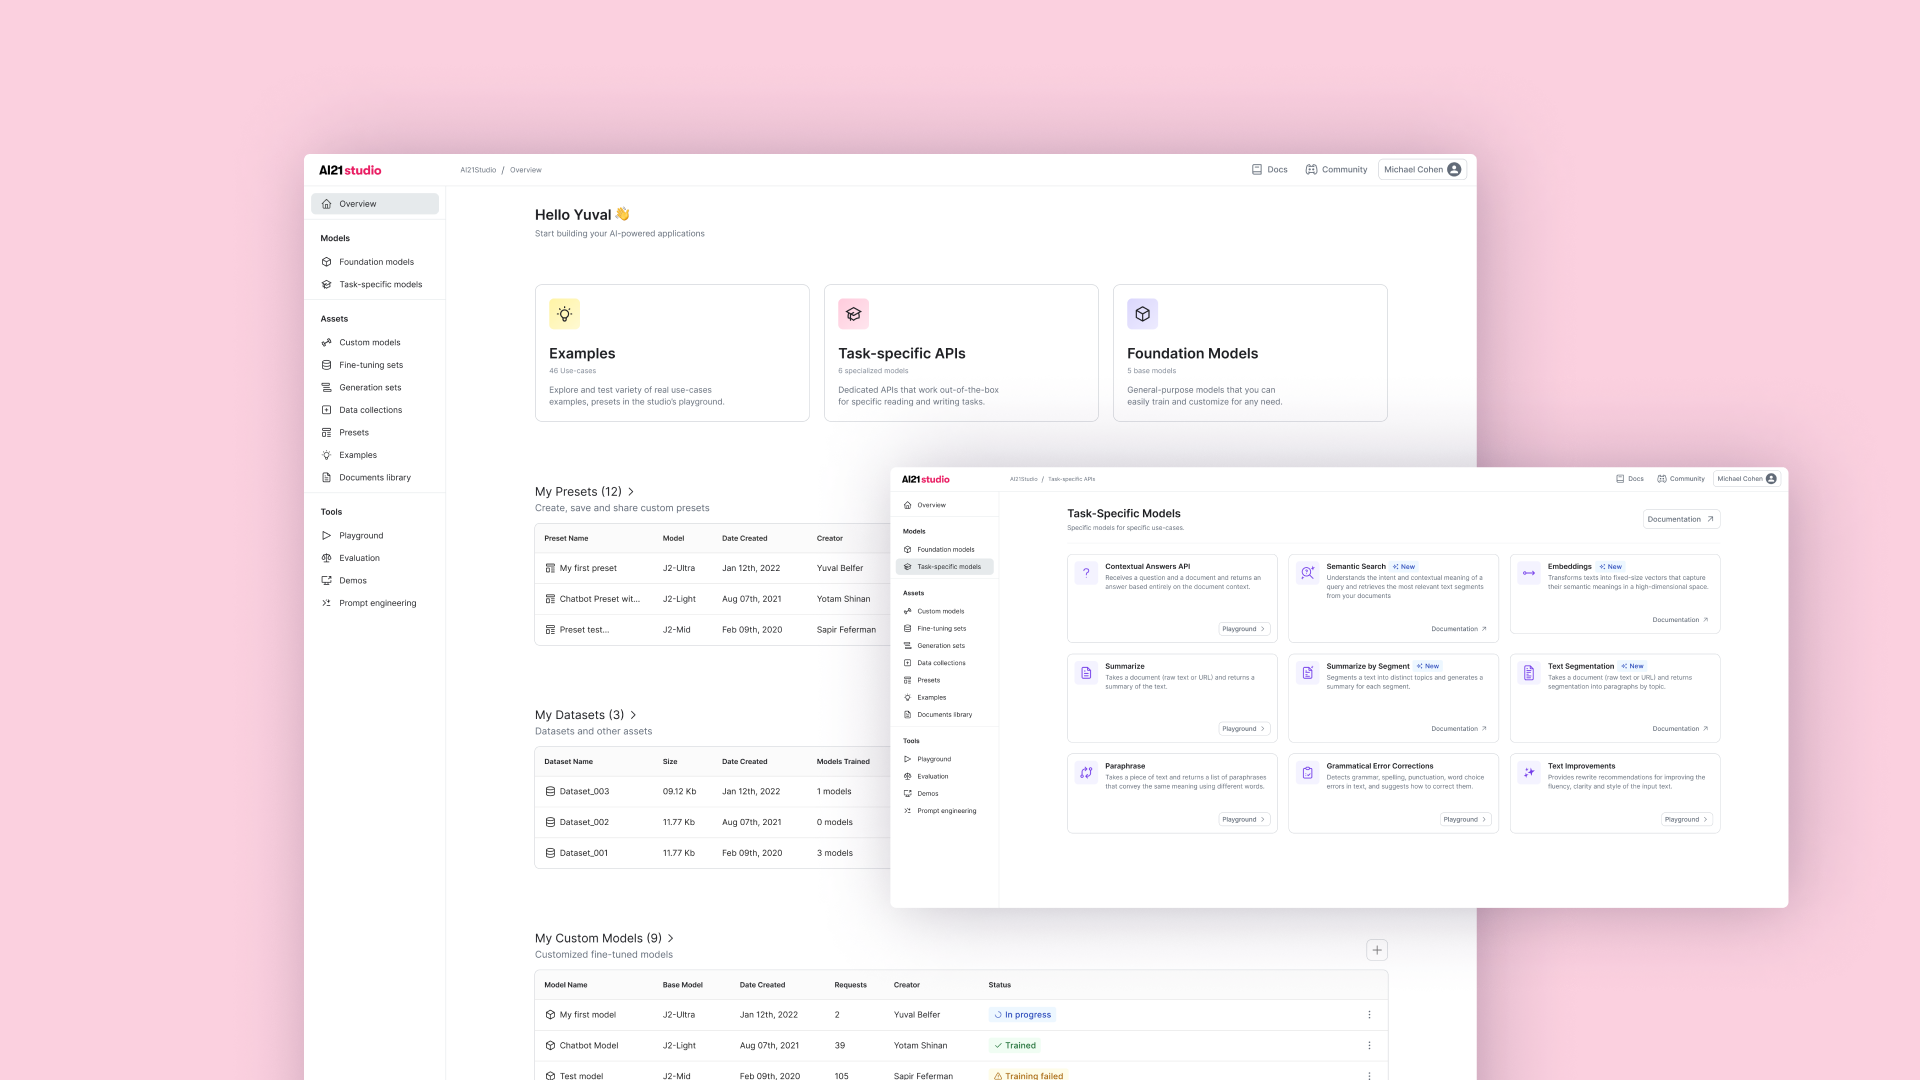Image resolution: width=1920 pixels, height=1080 pixels.
Task: Open Playground for the Paraphrase card
Action: 1244,820
